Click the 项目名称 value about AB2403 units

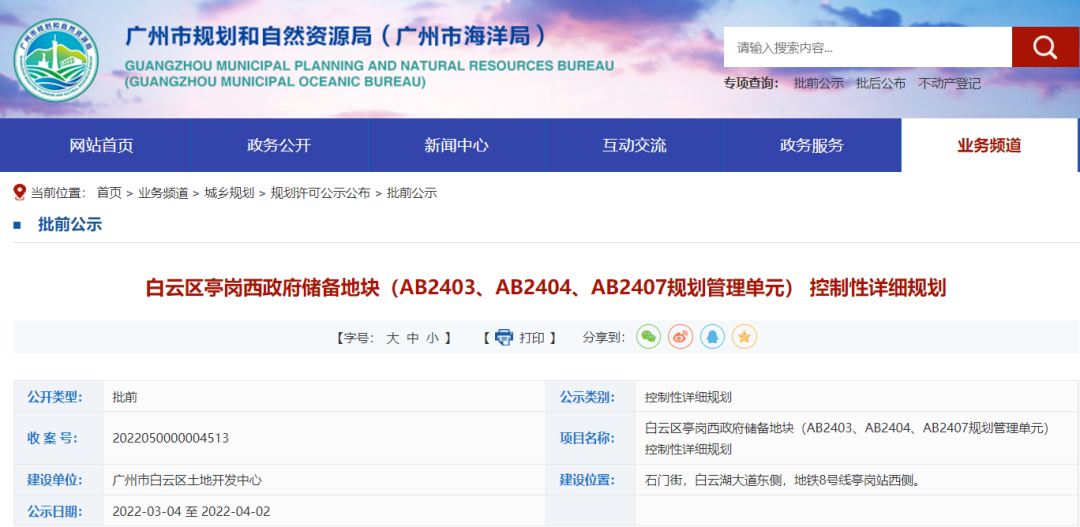pos(847,438)
